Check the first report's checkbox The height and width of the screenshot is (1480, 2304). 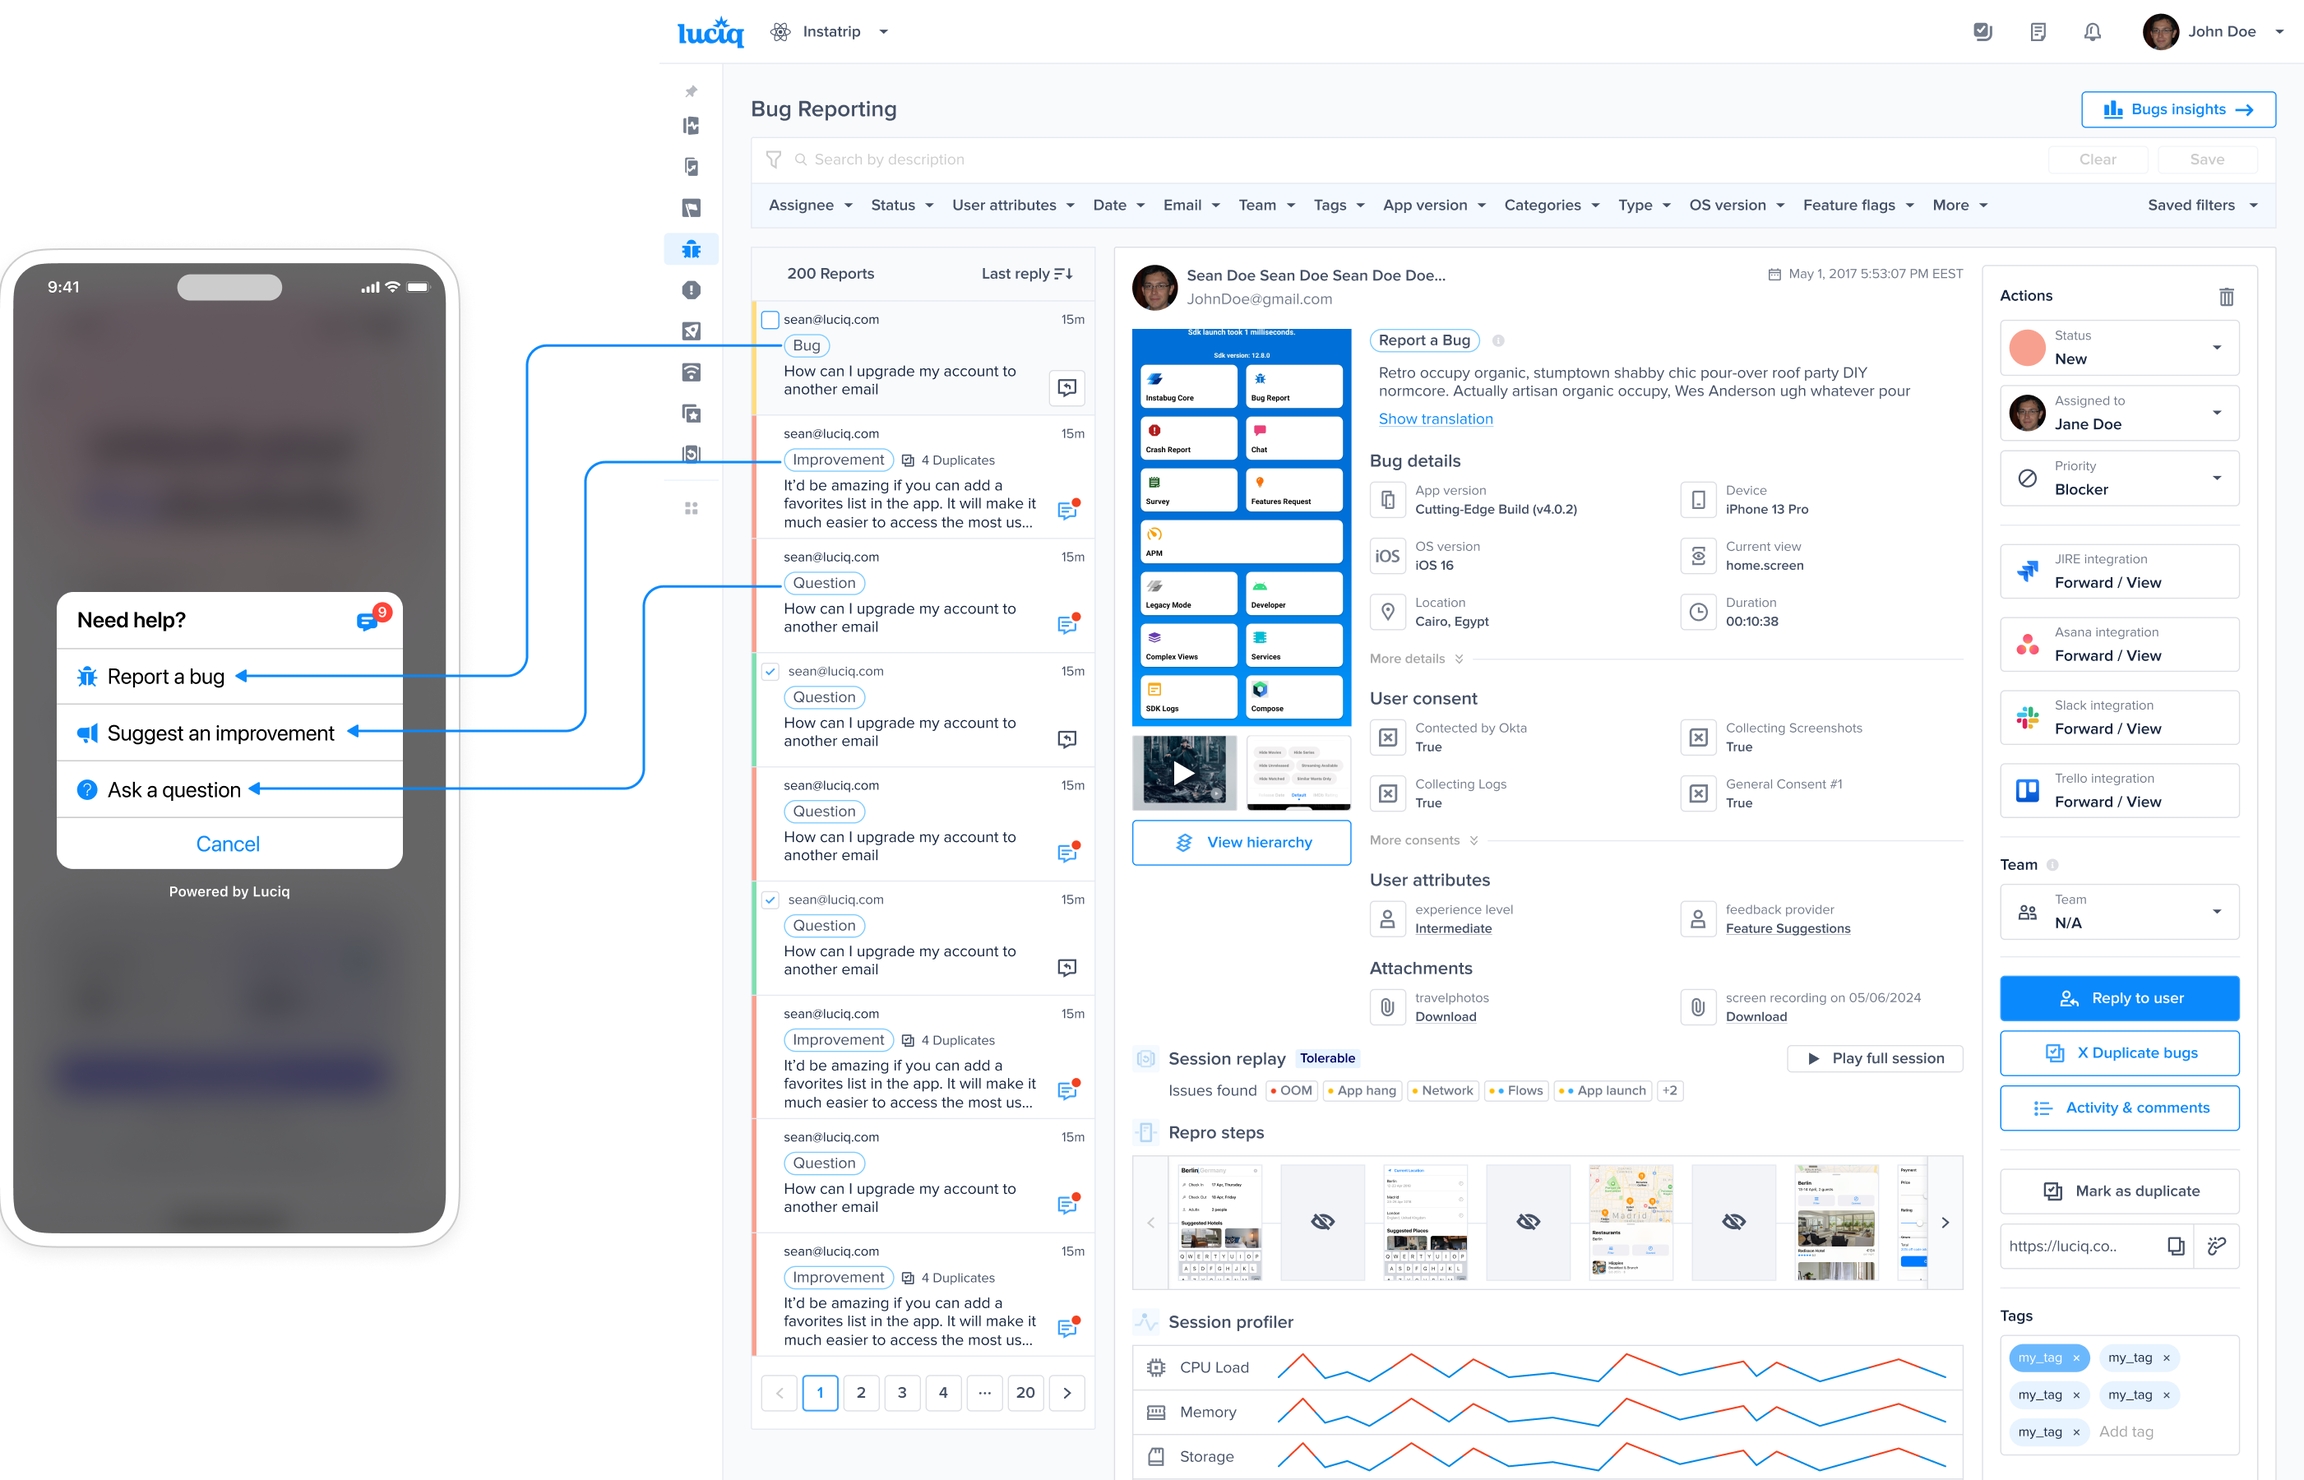click(770, 320)
